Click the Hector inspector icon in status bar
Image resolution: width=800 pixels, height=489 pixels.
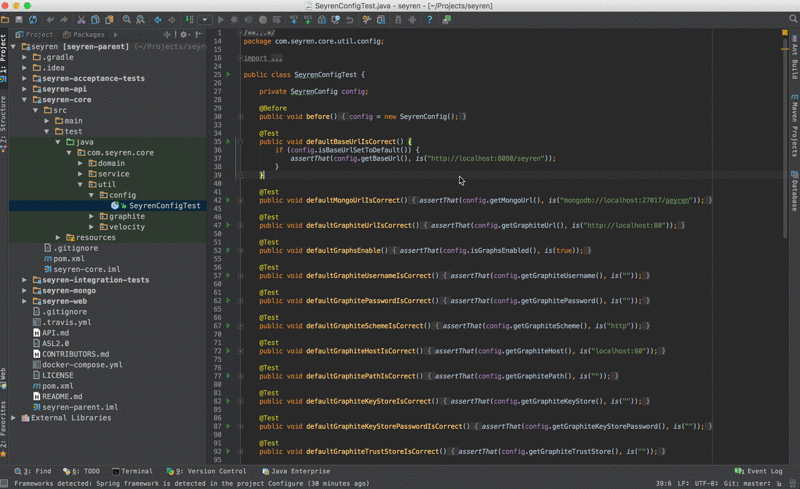click(x=792, y=483)
